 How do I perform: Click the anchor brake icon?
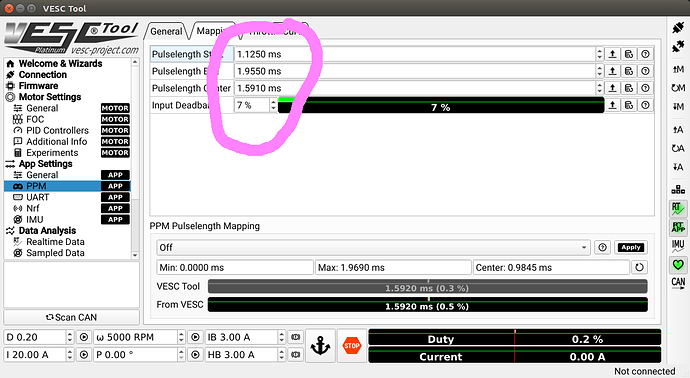(x=320, y=346)
